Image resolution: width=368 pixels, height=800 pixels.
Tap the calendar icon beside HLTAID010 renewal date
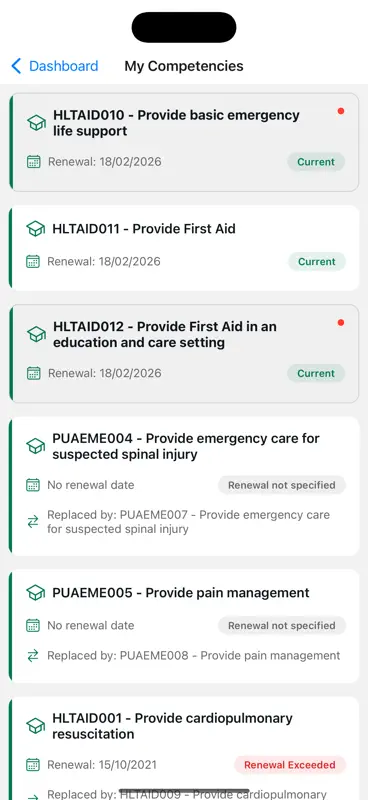pos(34,162)
